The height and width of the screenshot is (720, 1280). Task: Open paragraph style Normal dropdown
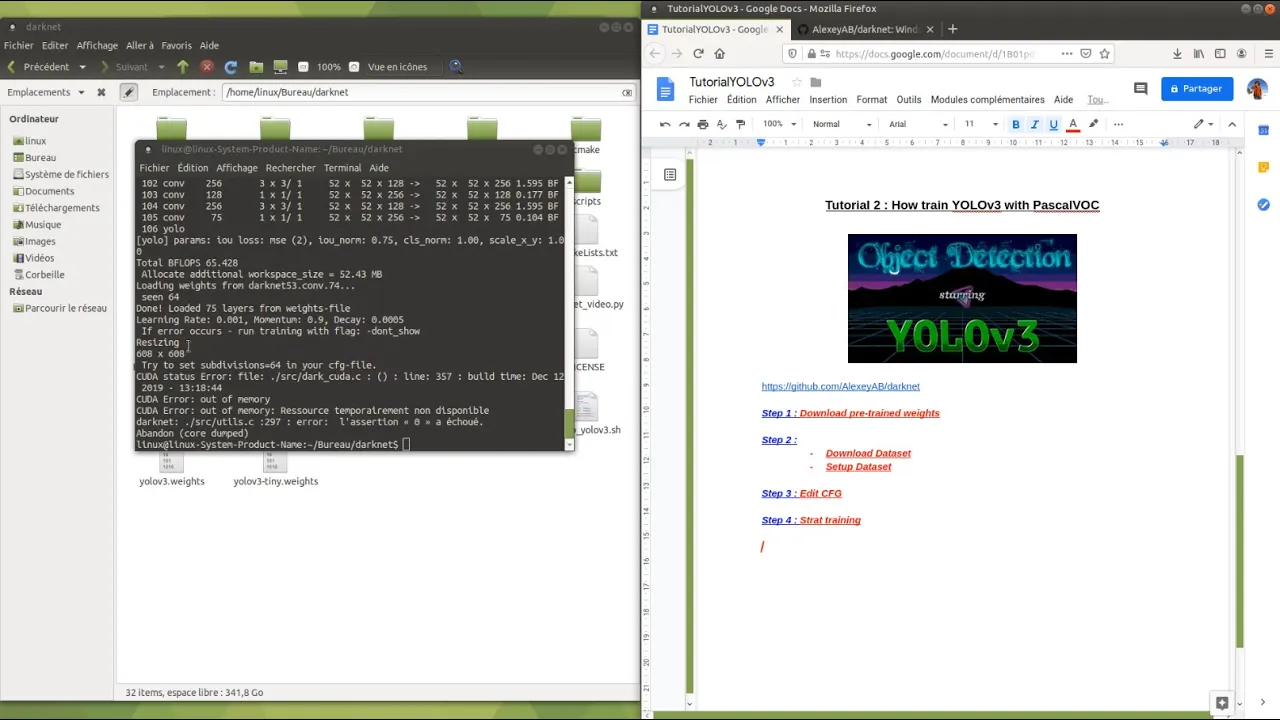click(x=842, y=124)
